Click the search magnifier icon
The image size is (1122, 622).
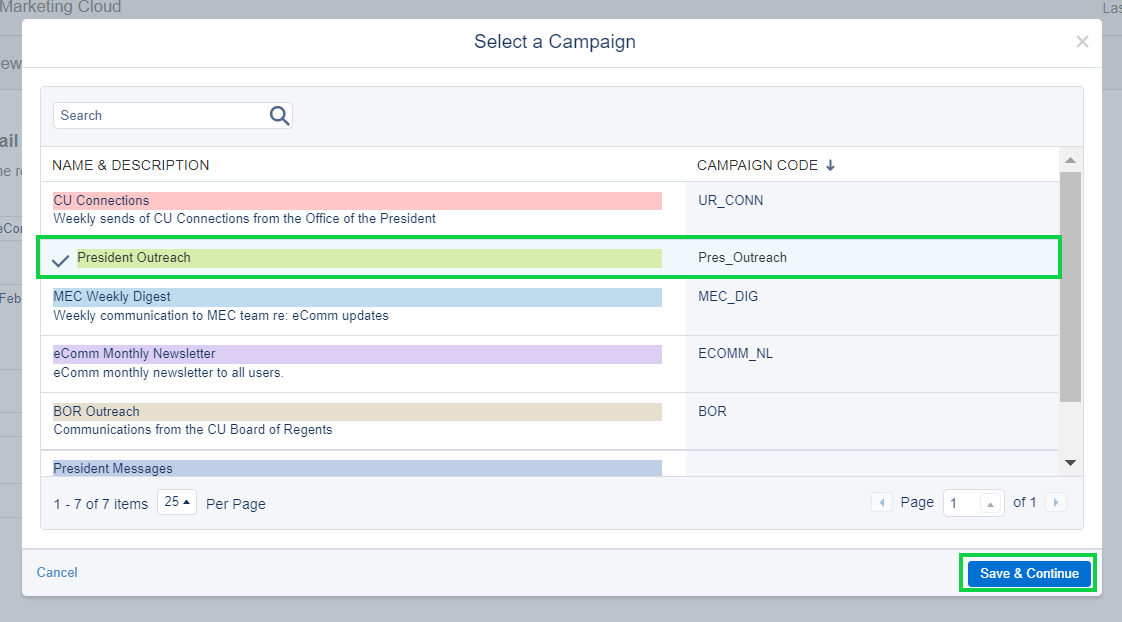(279, 115)
